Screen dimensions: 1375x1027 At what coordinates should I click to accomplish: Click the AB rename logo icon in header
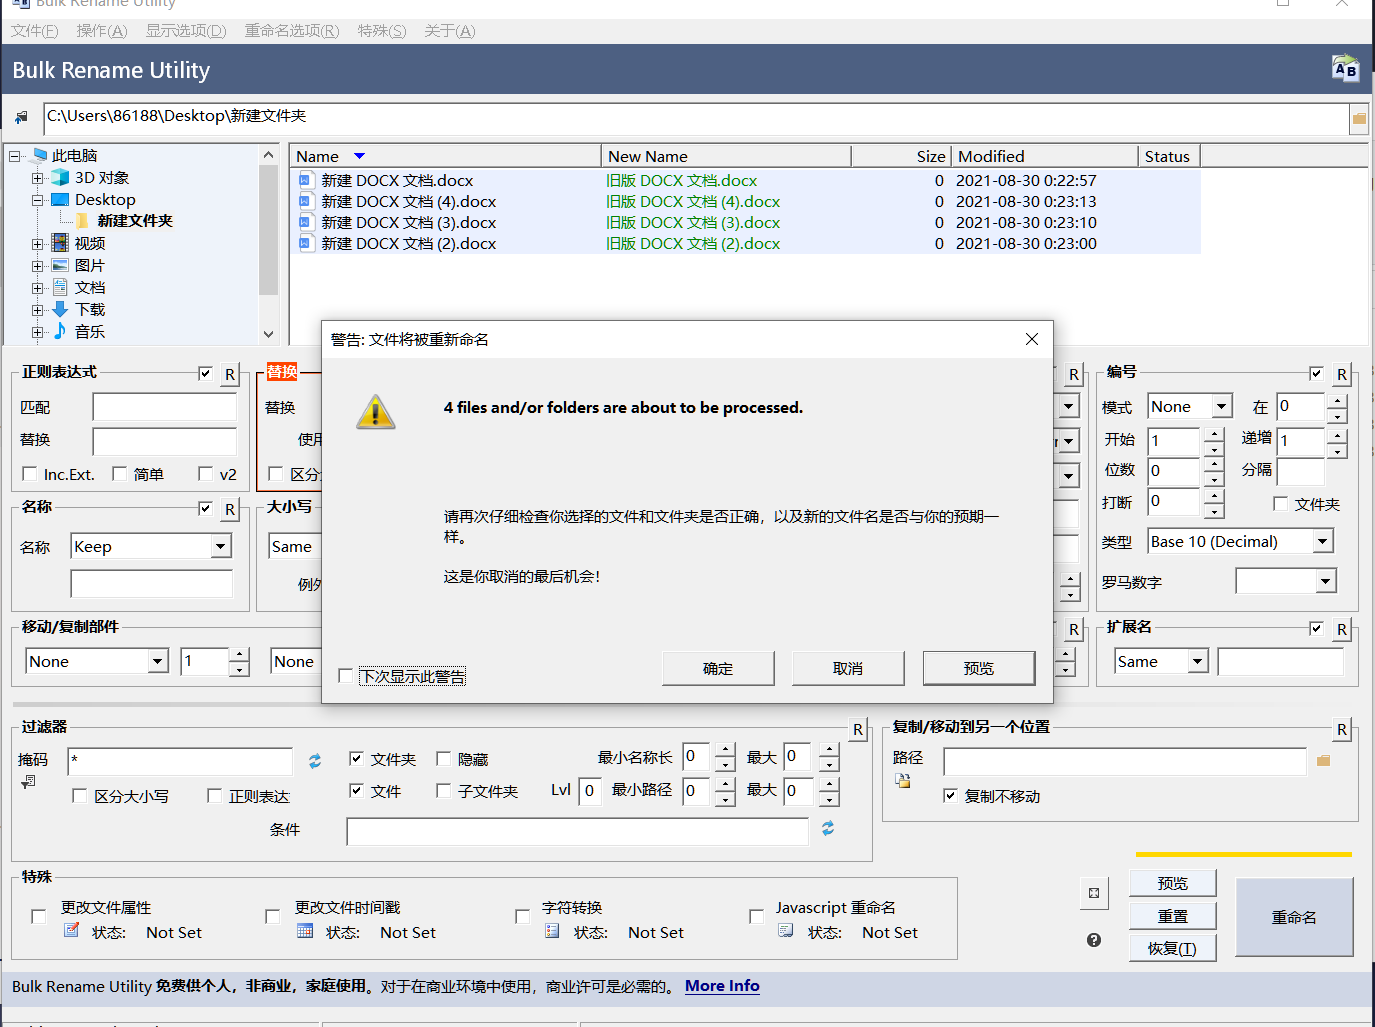coord(1345,69)
